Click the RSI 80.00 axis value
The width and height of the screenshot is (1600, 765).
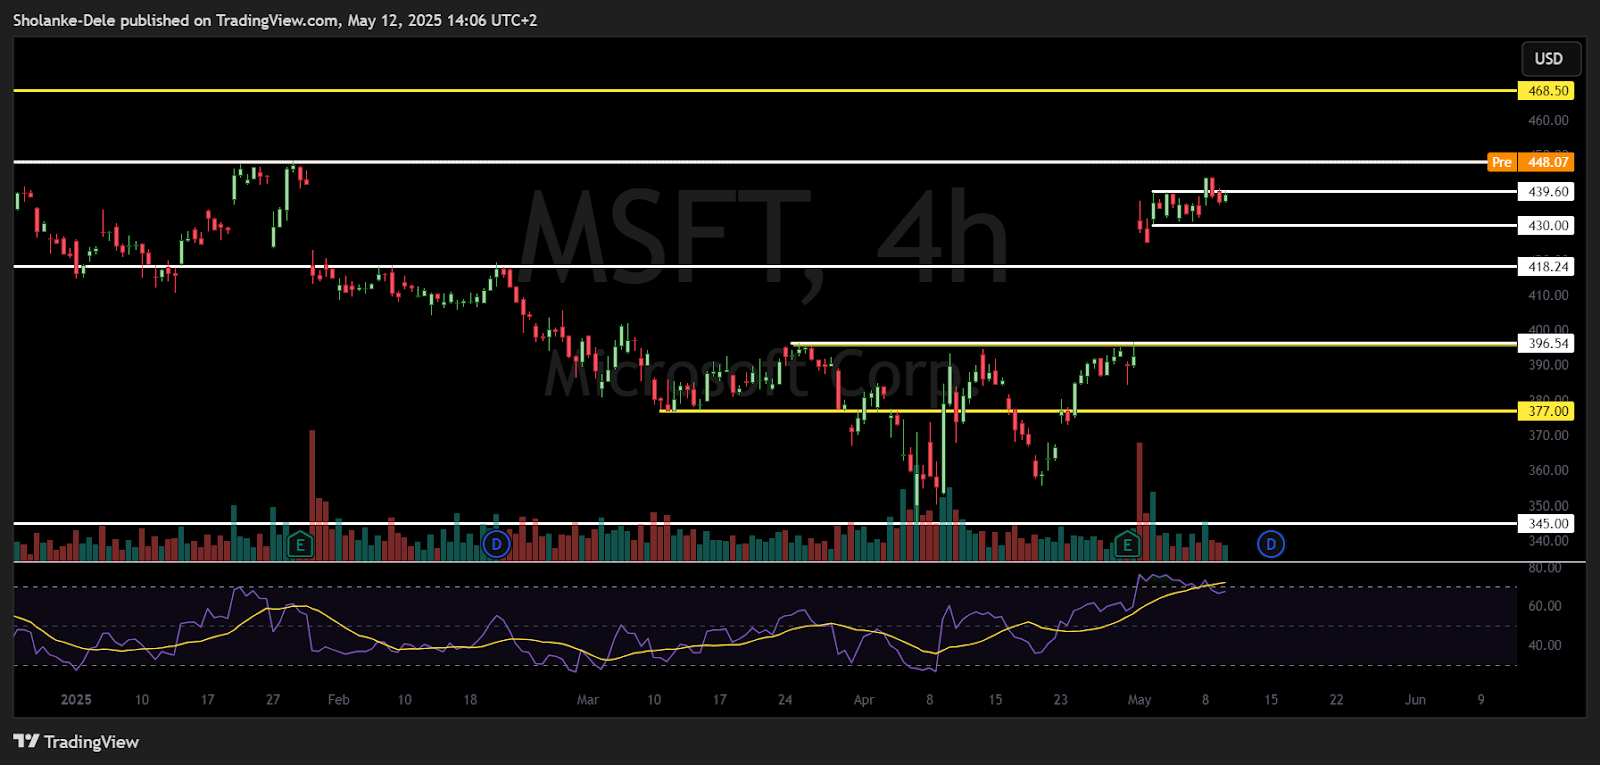1545,568
